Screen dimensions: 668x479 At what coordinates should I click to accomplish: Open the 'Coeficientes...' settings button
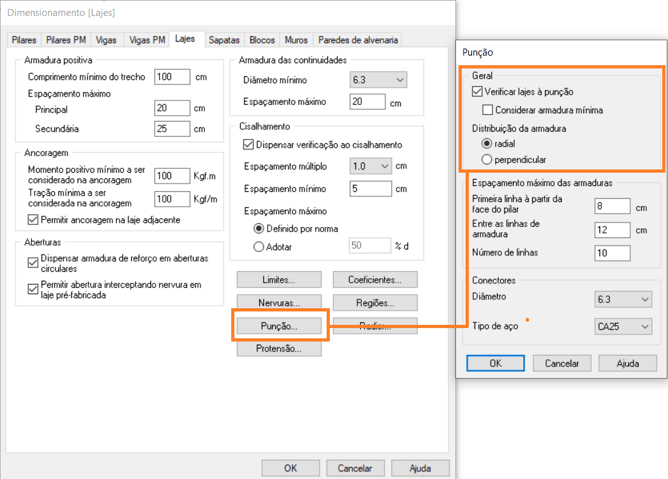375,280
